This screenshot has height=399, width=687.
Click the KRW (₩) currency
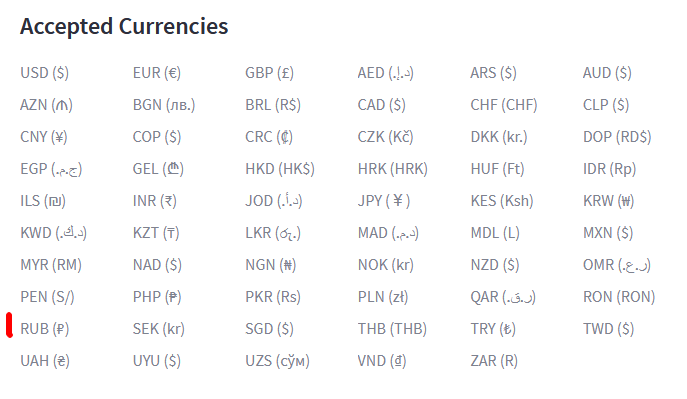click(x=609, y=201)
